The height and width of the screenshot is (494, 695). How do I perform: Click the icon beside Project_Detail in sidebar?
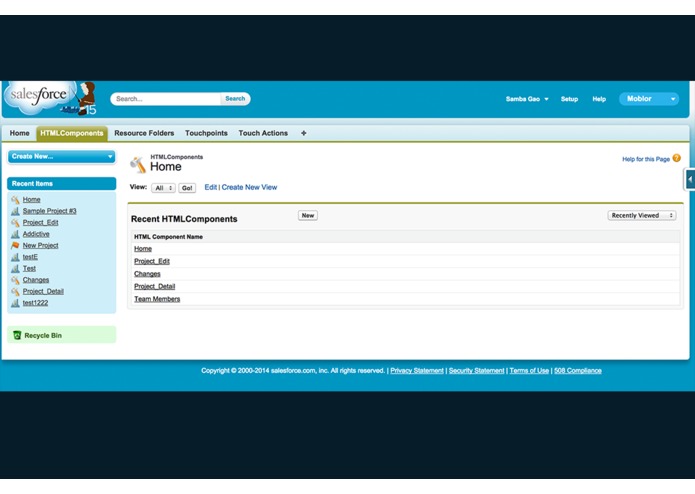[16, 292]
